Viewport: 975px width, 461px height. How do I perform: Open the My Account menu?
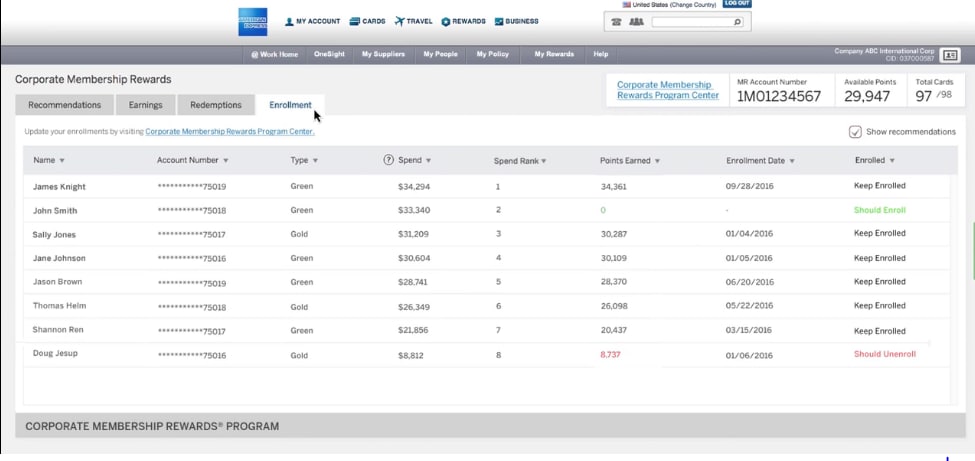click(312, 21)
